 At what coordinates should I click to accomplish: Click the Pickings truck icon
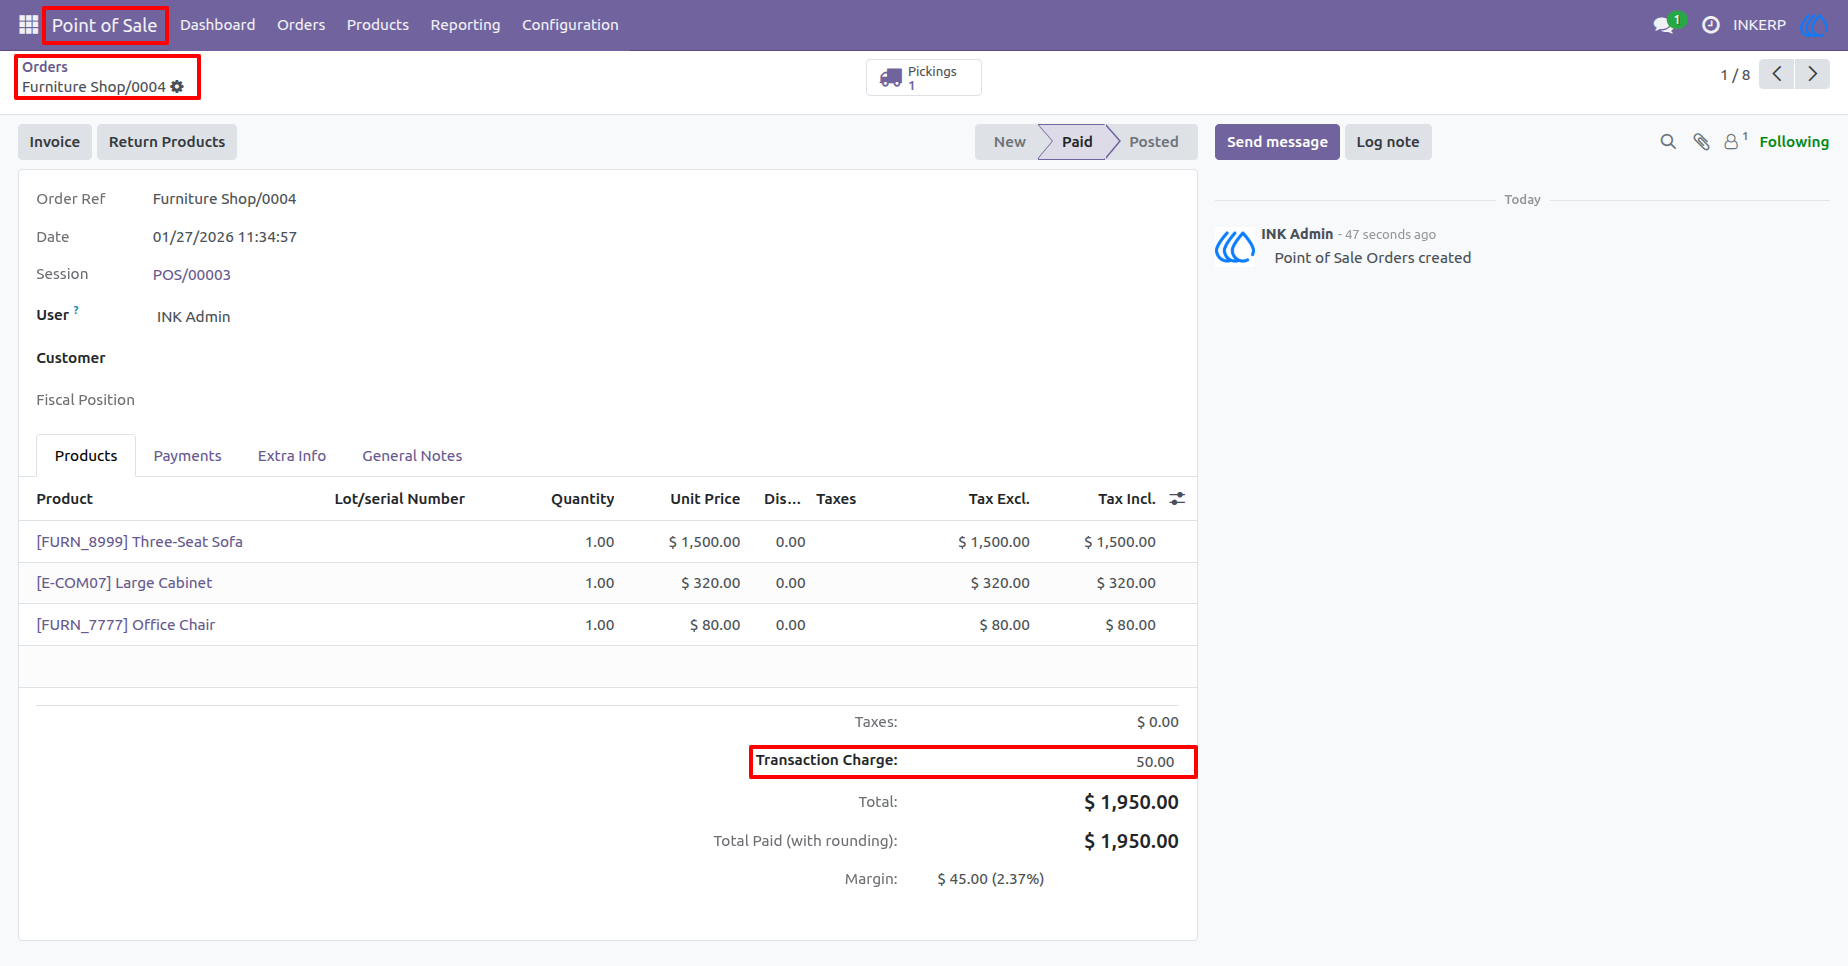click(890, 78)
